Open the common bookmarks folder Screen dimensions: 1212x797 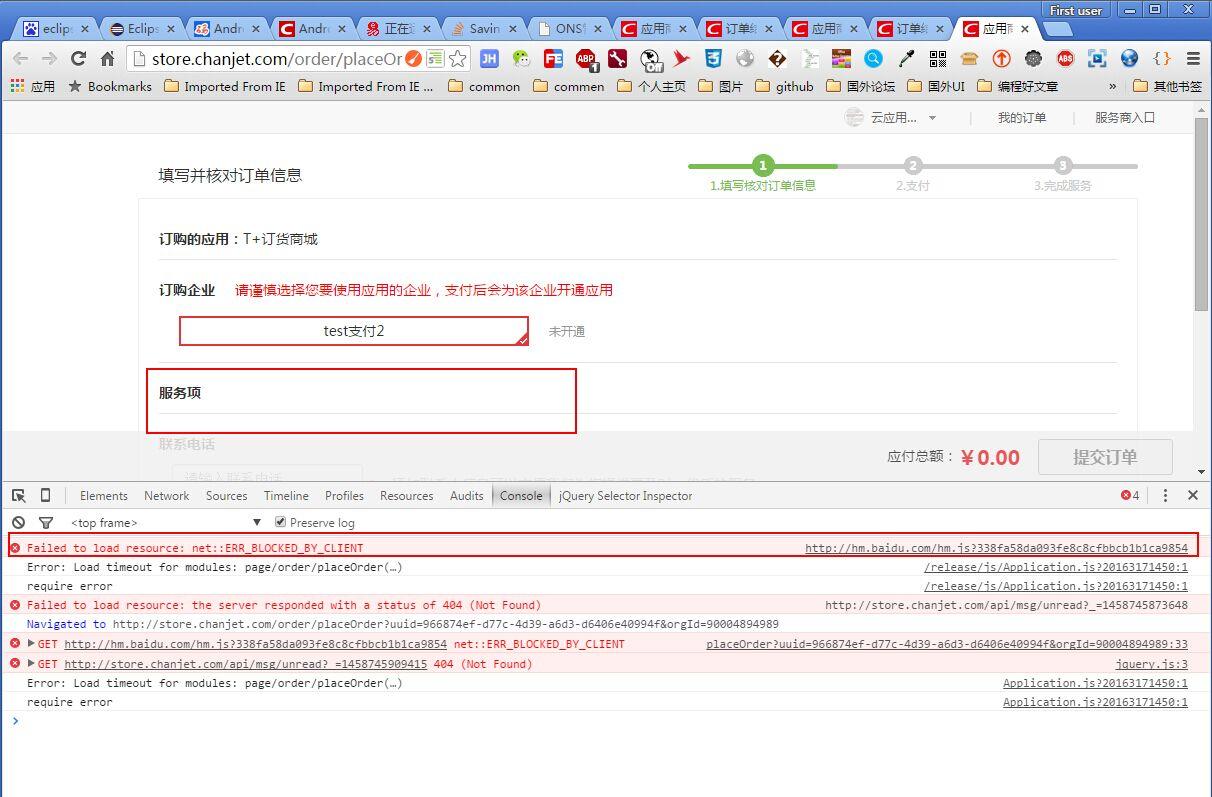point(484,86)
